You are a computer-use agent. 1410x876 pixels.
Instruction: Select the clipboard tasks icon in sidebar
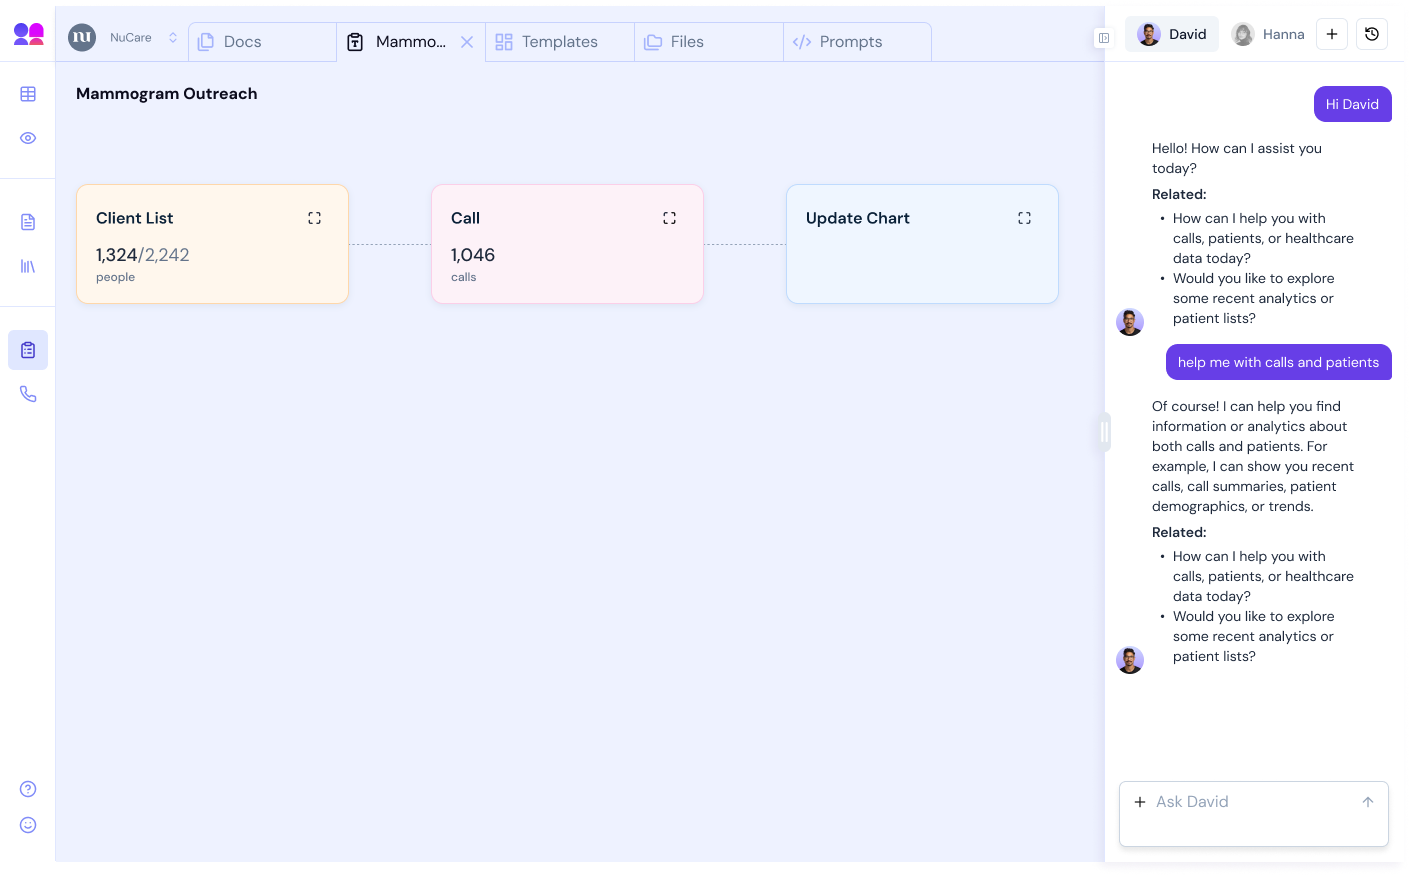(x=28, y=350)
